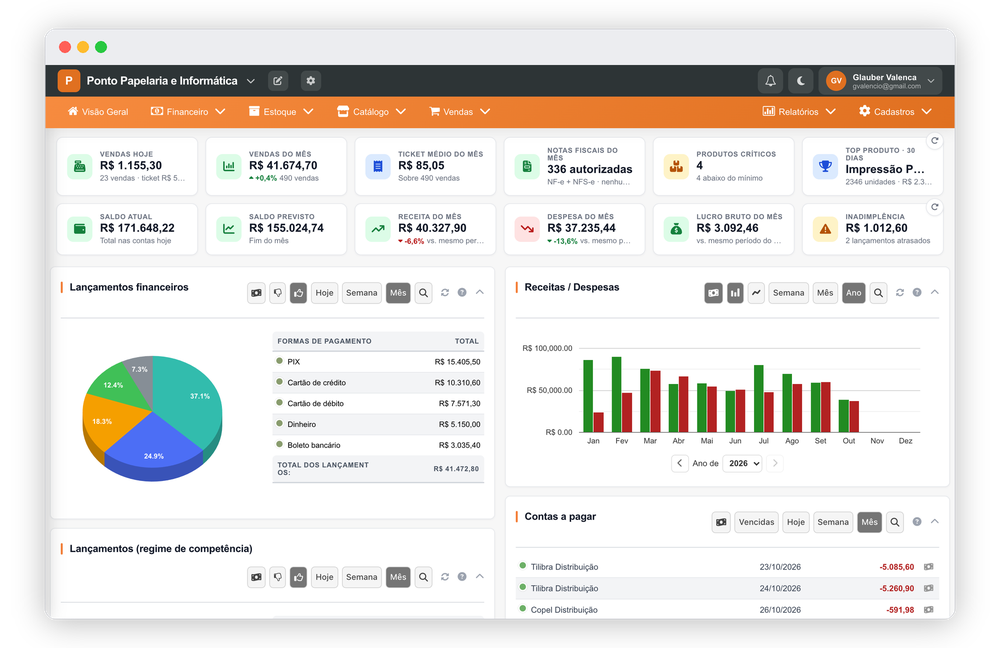
Task: Search in Contas a pagar panel
Action: point(895,522)
